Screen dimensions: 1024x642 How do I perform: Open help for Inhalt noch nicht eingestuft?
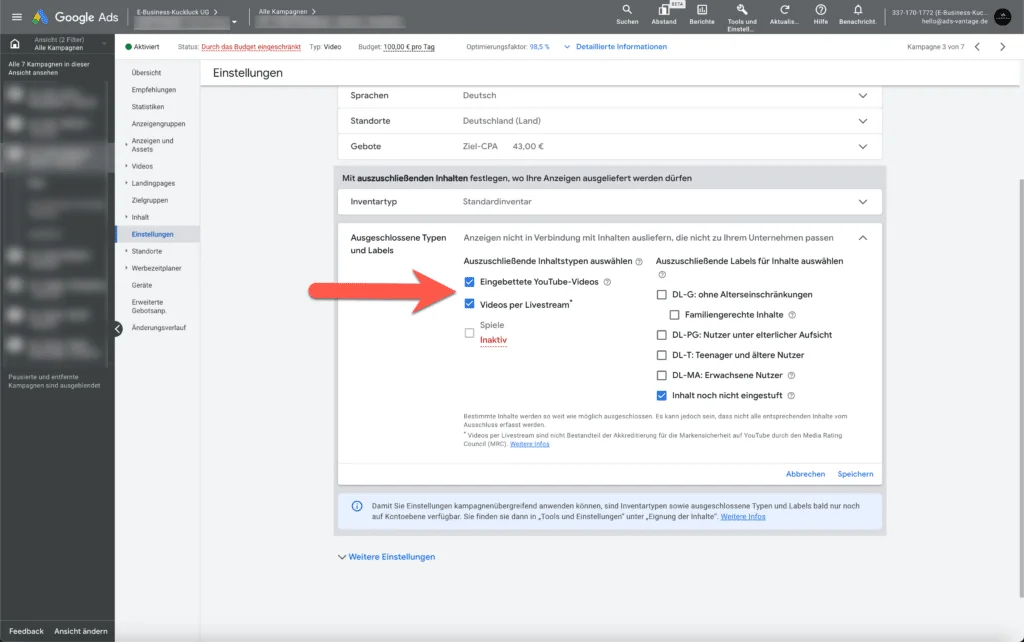pyautogui.click(x=791, y=396)
